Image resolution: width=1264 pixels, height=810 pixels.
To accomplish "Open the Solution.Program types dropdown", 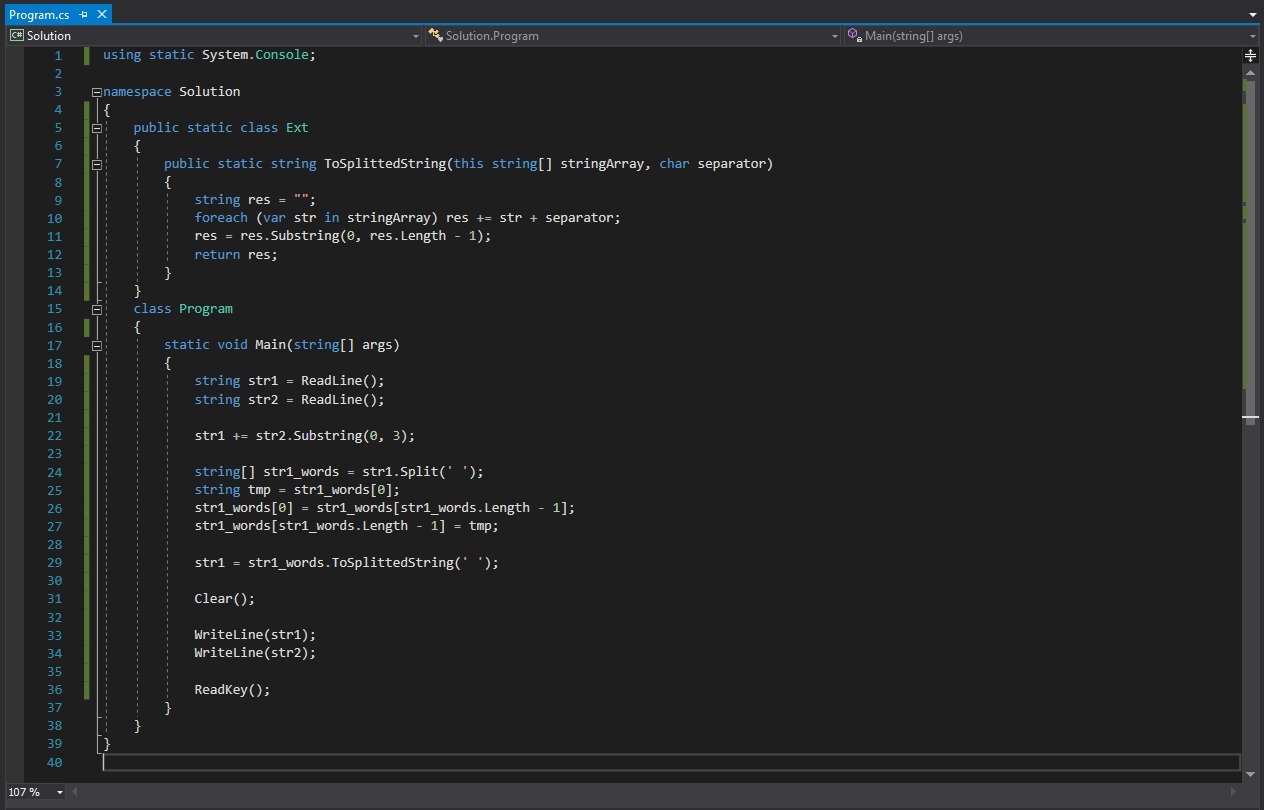I will (x=835, y=36).
